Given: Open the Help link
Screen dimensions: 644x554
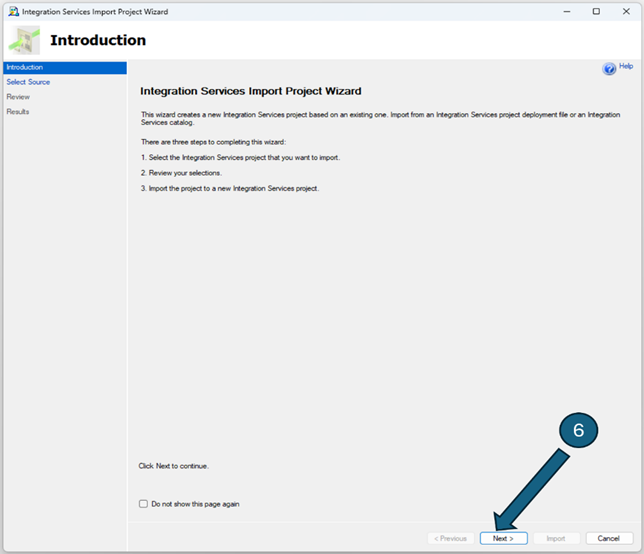Looking at the screenshot, I should tap(626, 66).
